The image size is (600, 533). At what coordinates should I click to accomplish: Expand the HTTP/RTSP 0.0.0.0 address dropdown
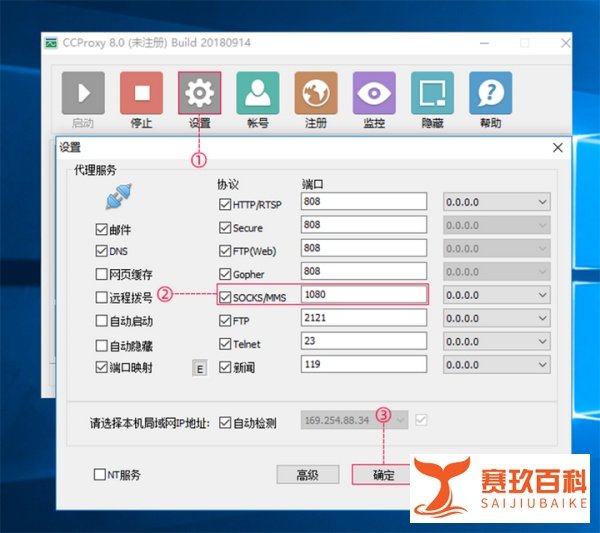(497, 202)
